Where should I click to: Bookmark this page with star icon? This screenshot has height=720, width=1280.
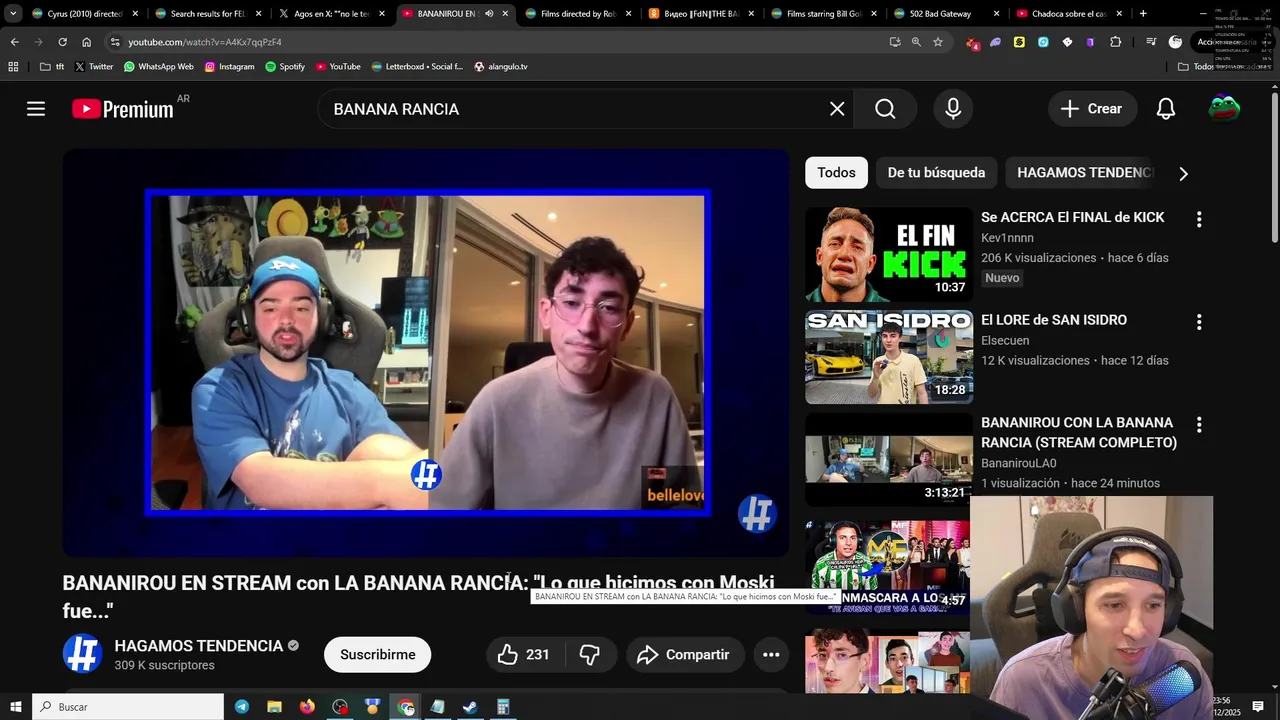tap(938, 42)
